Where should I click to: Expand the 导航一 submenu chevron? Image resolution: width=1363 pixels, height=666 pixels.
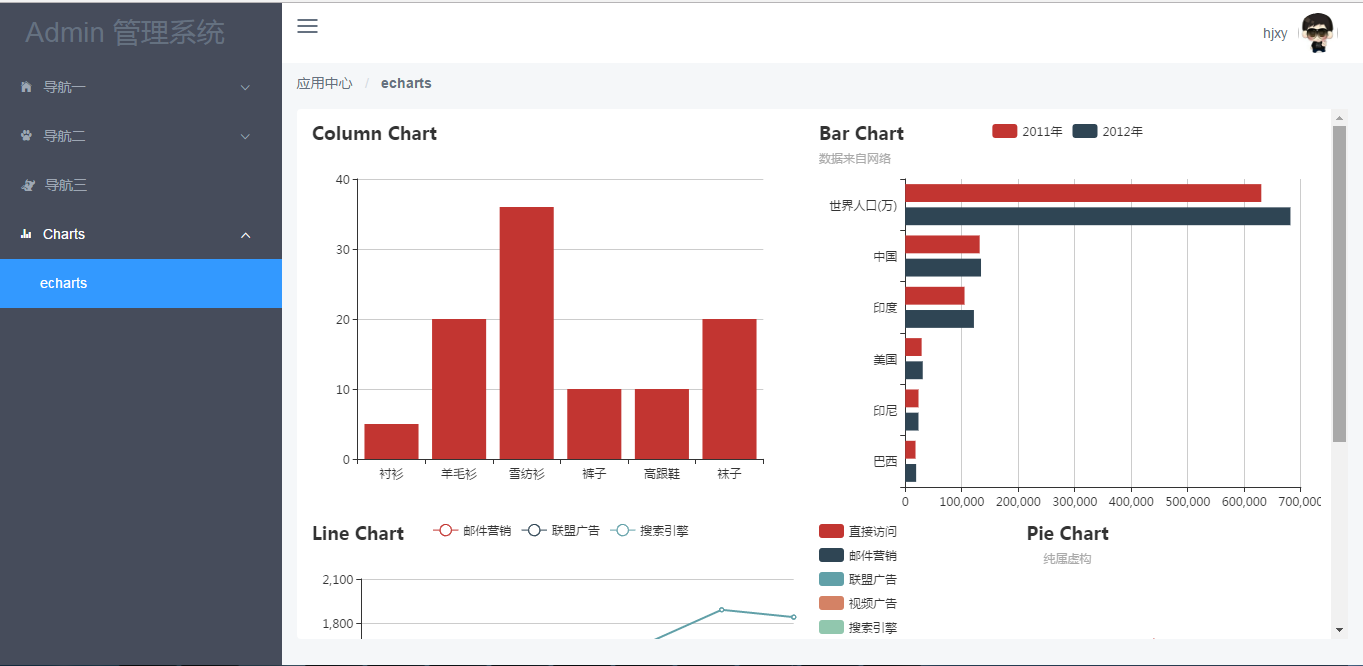pos(246,88)
